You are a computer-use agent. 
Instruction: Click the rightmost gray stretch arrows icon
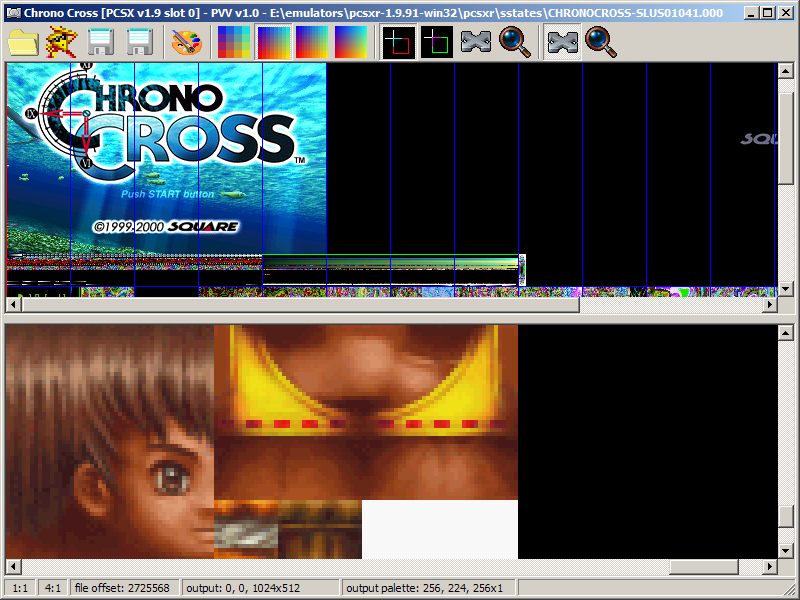(562, 42)
